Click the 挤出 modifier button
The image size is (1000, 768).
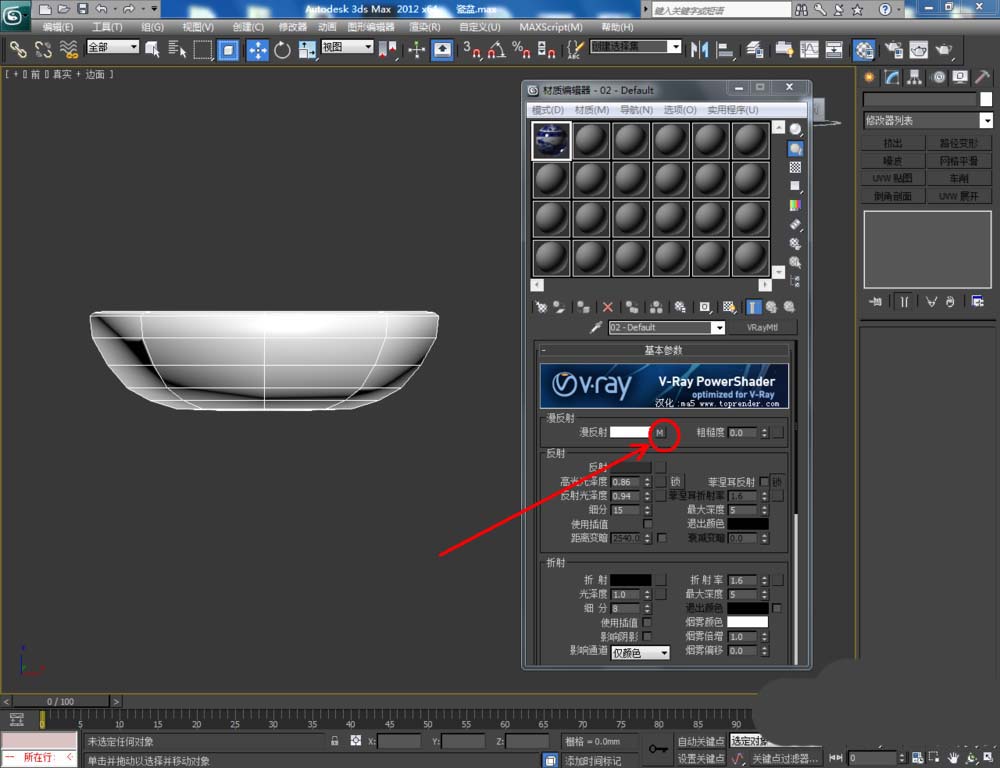(893, 143)
